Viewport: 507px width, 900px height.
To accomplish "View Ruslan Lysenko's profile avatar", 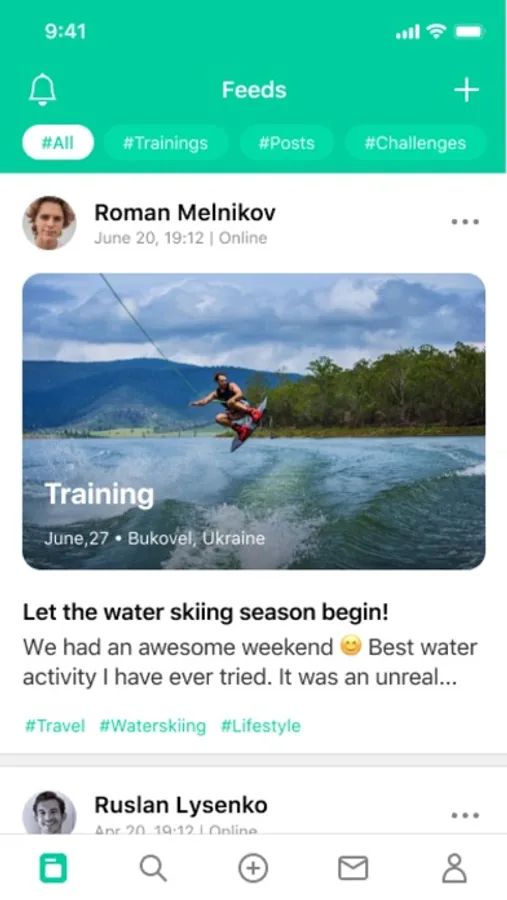I will [49, 812].
